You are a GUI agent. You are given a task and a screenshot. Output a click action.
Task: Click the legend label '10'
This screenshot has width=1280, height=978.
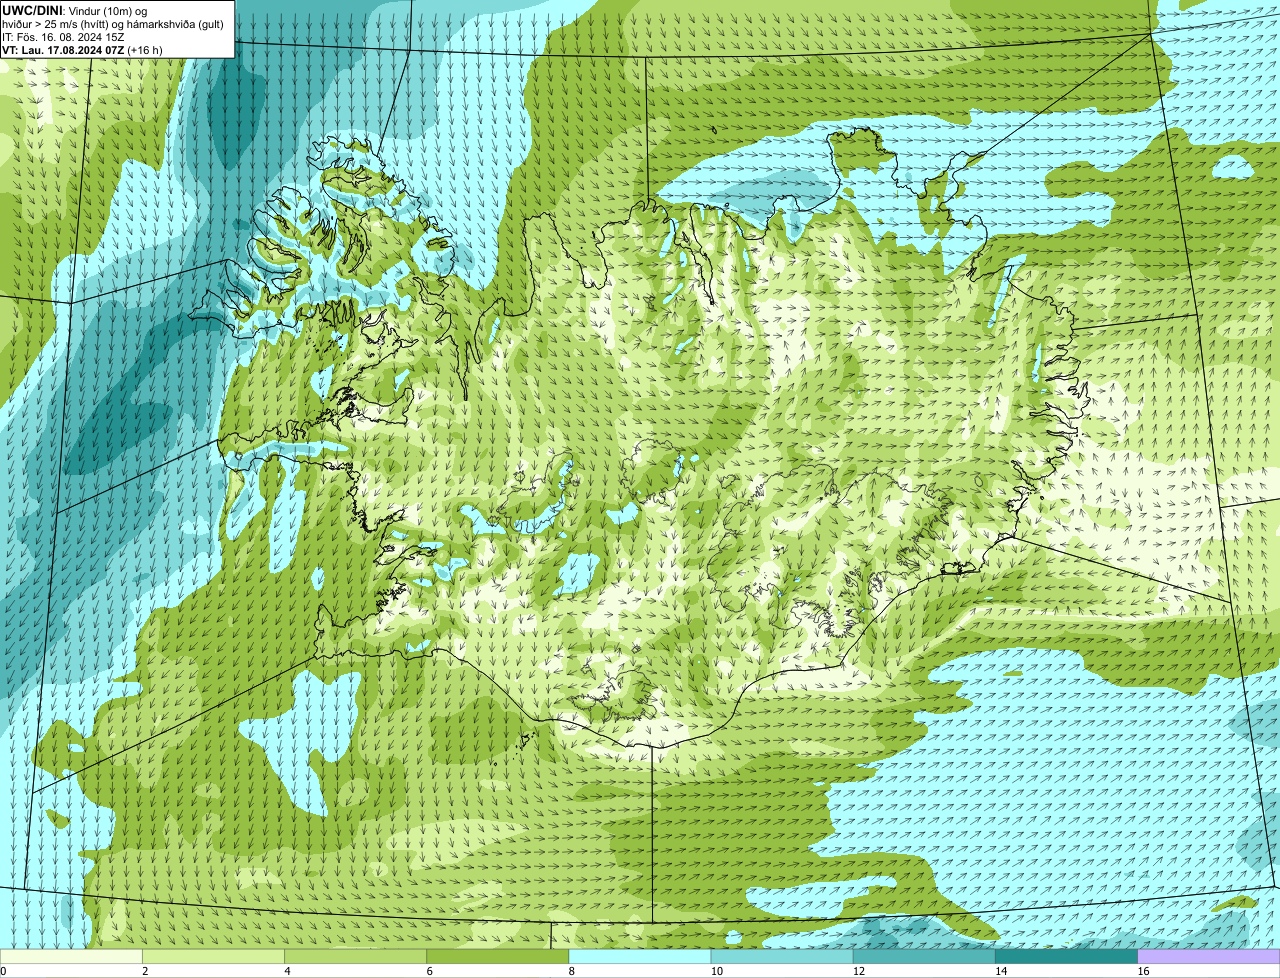(716, 971)
